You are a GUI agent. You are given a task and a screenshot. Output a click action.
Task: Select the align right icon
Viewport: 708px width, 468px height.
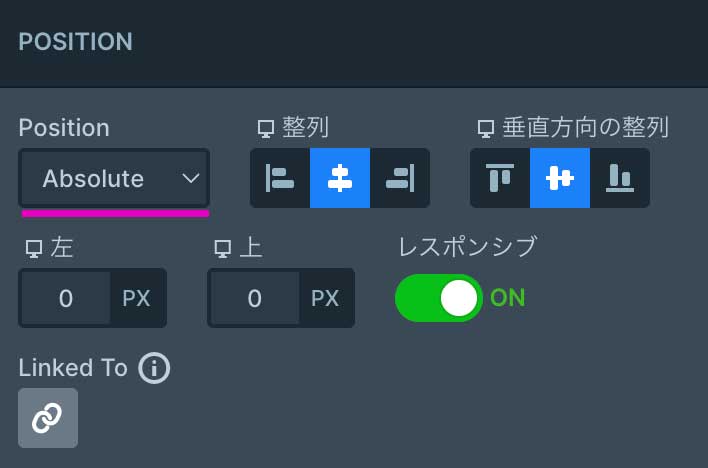point(400,178)
